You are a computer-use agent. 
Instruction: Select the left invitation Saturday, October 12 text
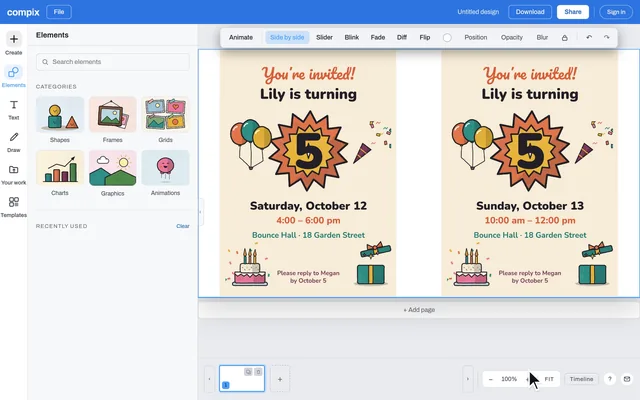(x=308, y=206)
